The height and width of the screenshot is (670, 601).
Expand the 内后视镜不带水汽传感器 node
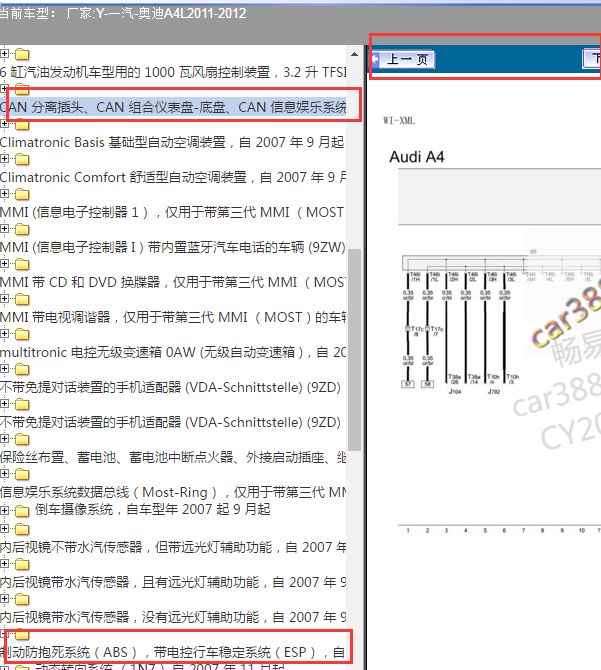pyautogui.click(x=4, y=529)
